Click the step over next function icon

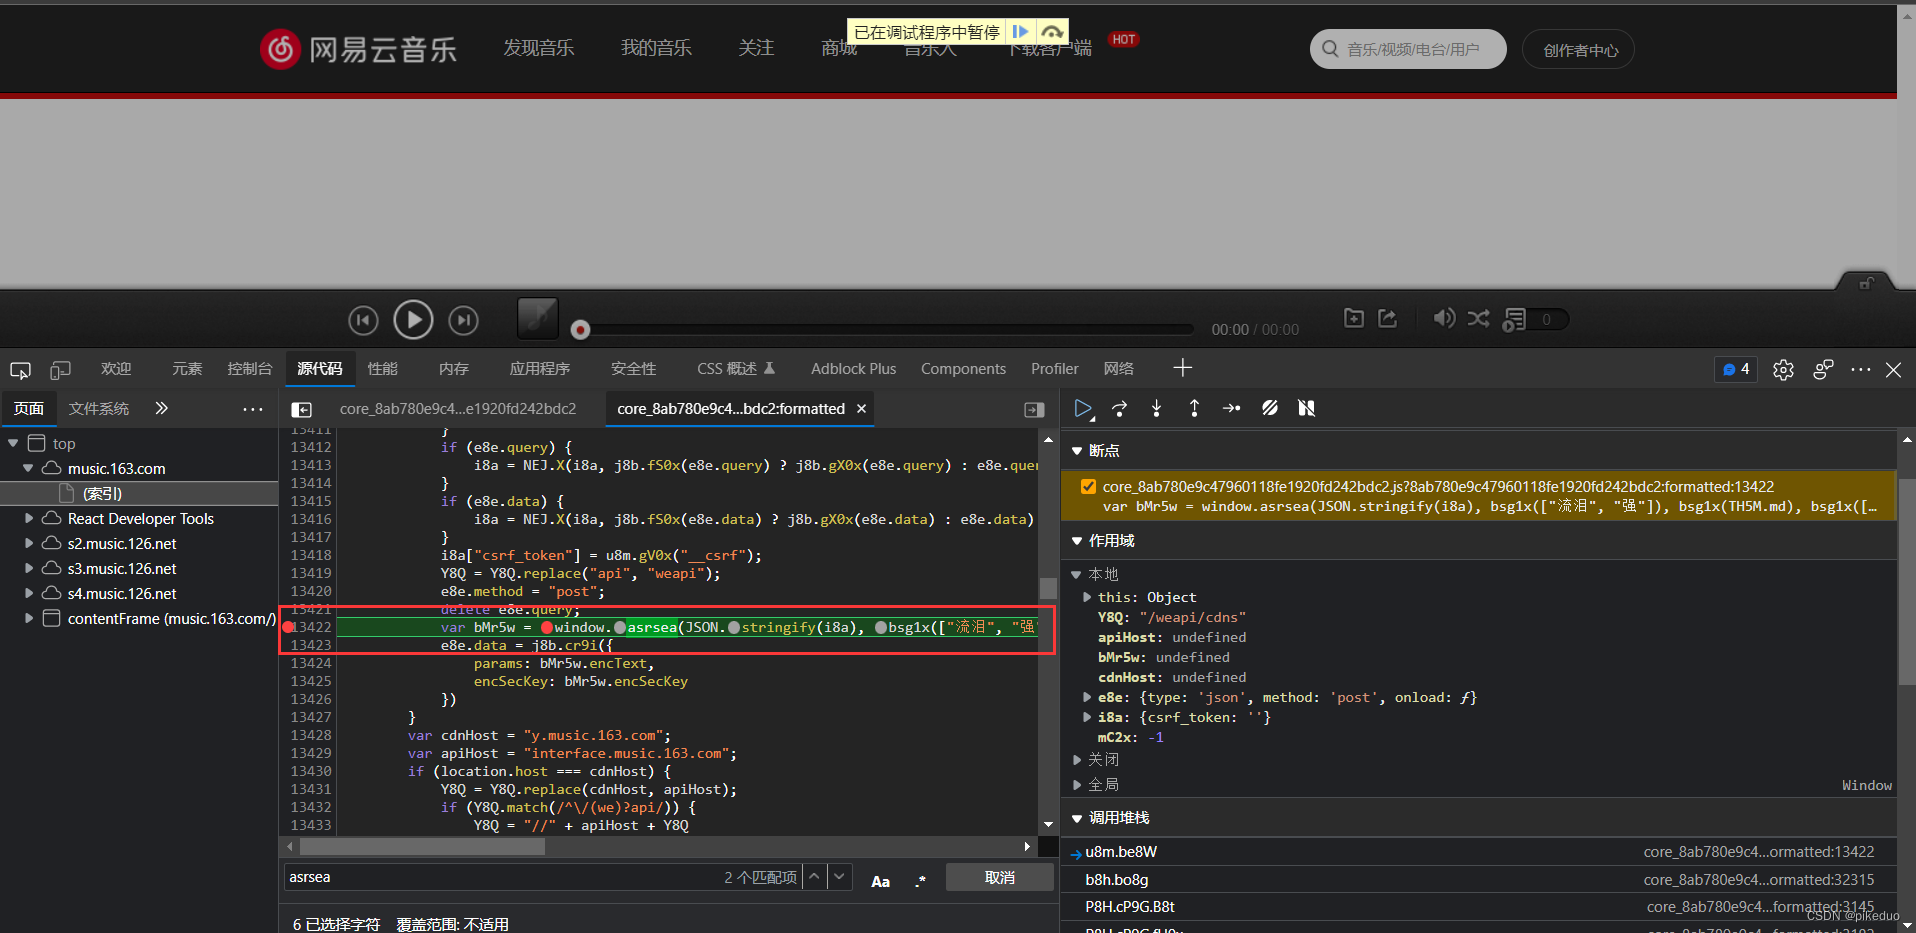pyautogui.click(x=1120, y=408)
